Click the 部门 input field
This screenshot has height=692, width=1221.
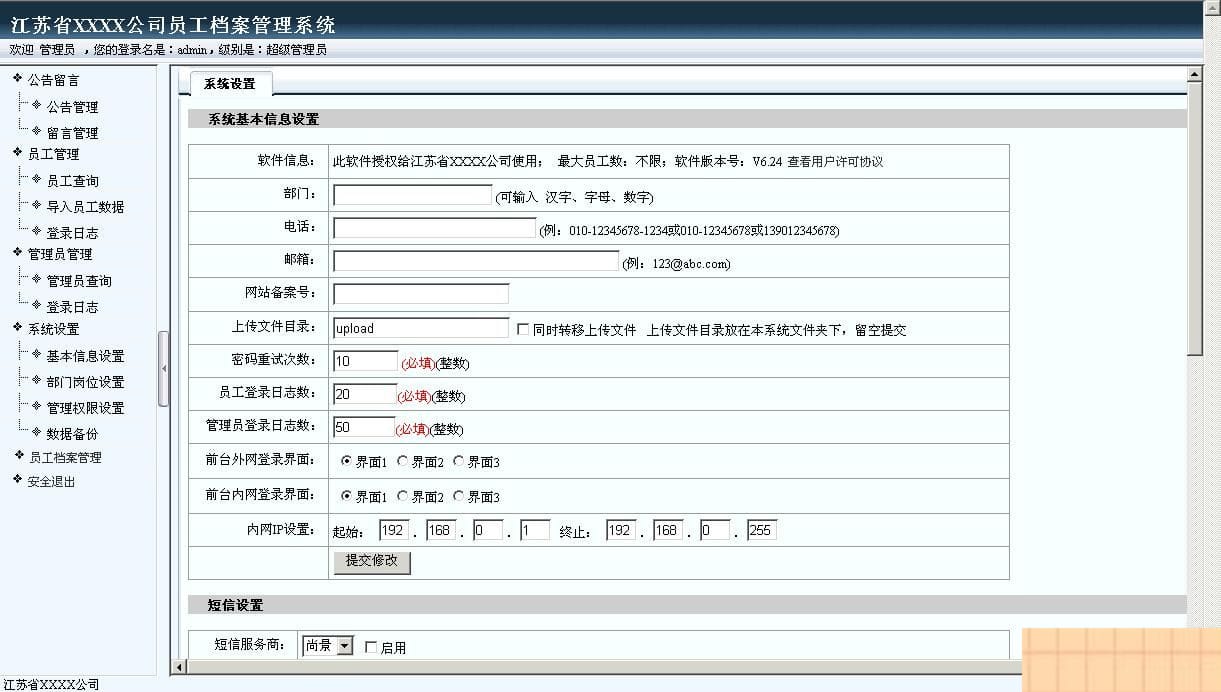coord(413,194)
